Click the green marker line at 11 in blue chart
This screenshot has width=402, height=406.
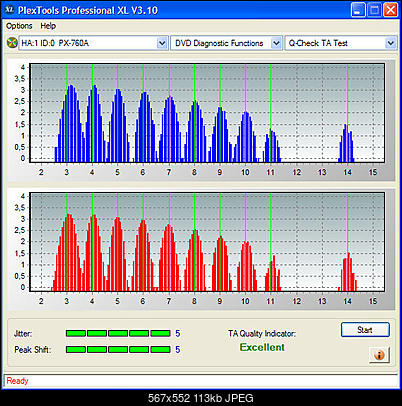point(271,113)
